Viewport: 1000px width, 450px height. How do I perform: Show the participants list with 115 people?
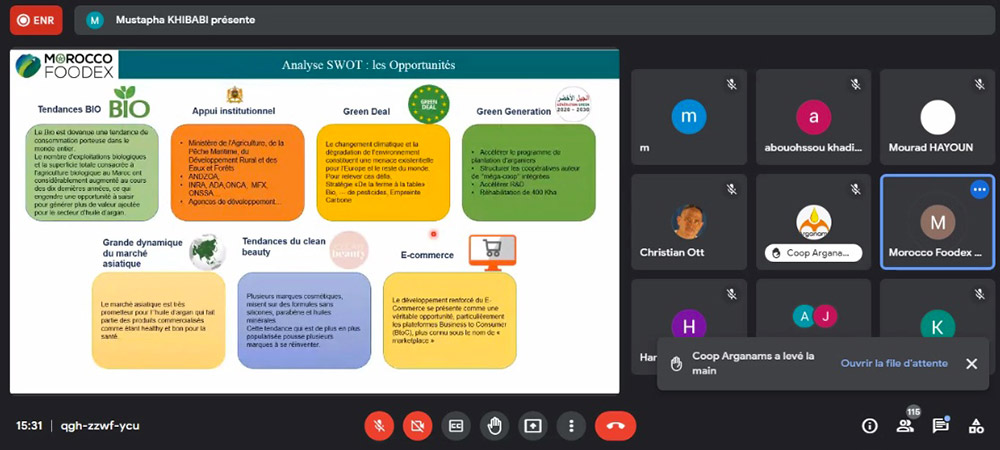click(x=905, y=425)
